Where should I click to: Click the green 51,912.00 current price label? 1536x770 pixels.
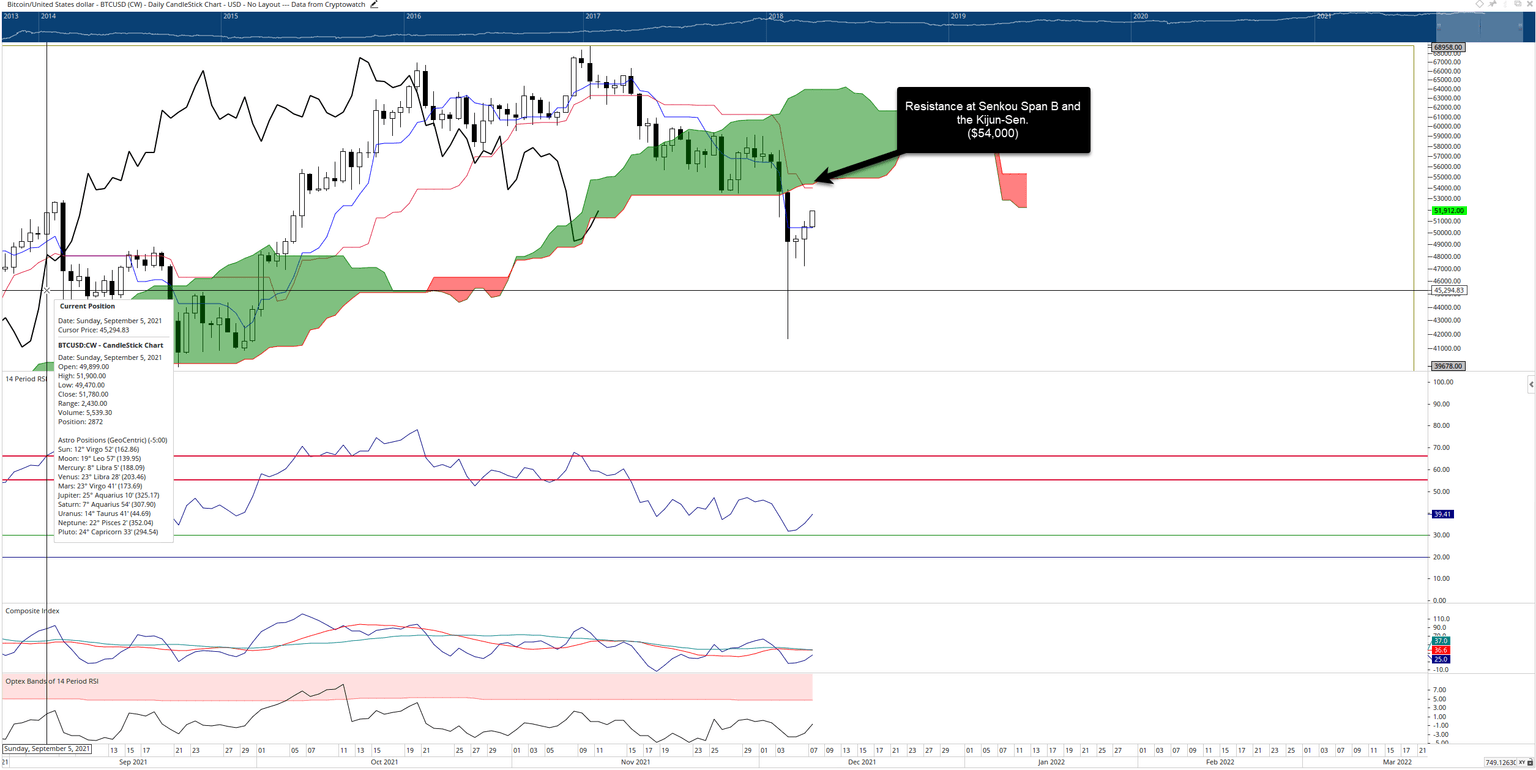1448,211
